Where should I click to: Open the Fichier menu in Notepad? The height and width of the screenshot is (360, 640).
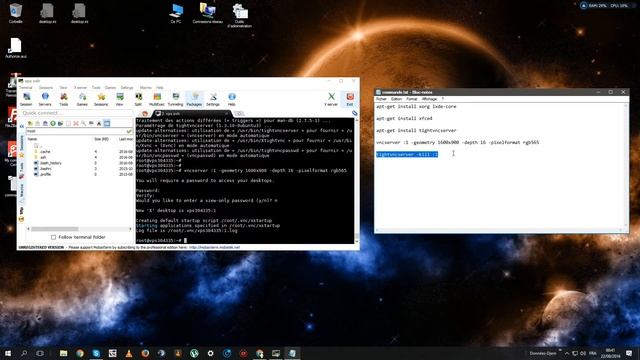pyautogui.click(x=381, y=99)
